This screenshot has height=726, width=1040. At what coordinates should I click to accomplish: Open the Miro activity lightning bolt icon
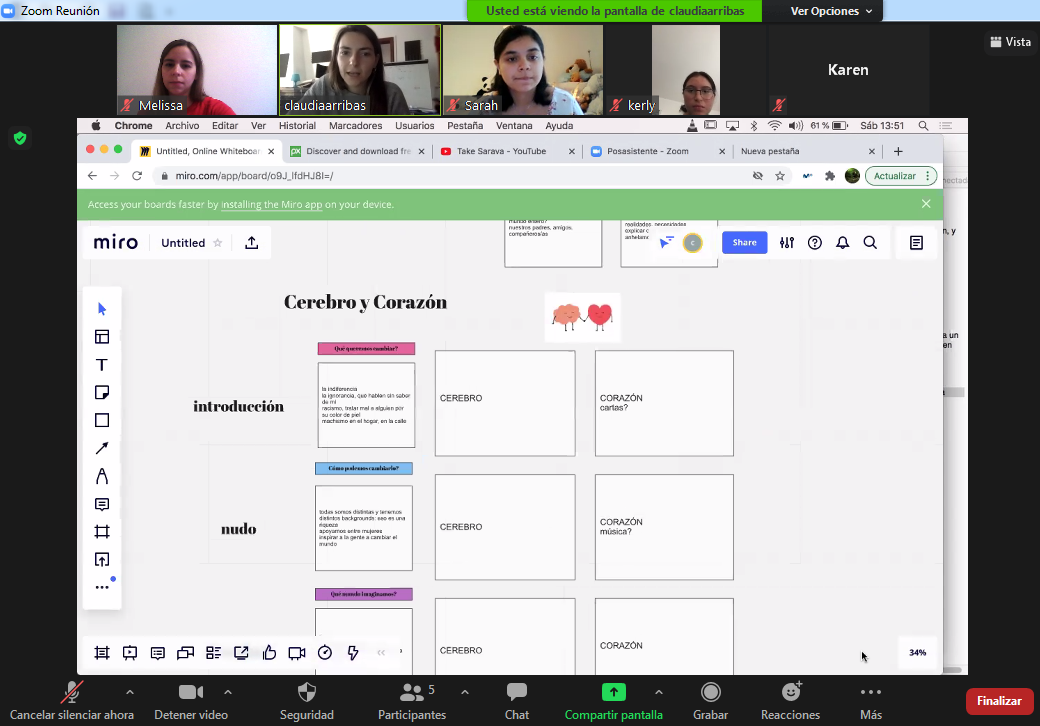pyautogui.click(x=353, y=653)
